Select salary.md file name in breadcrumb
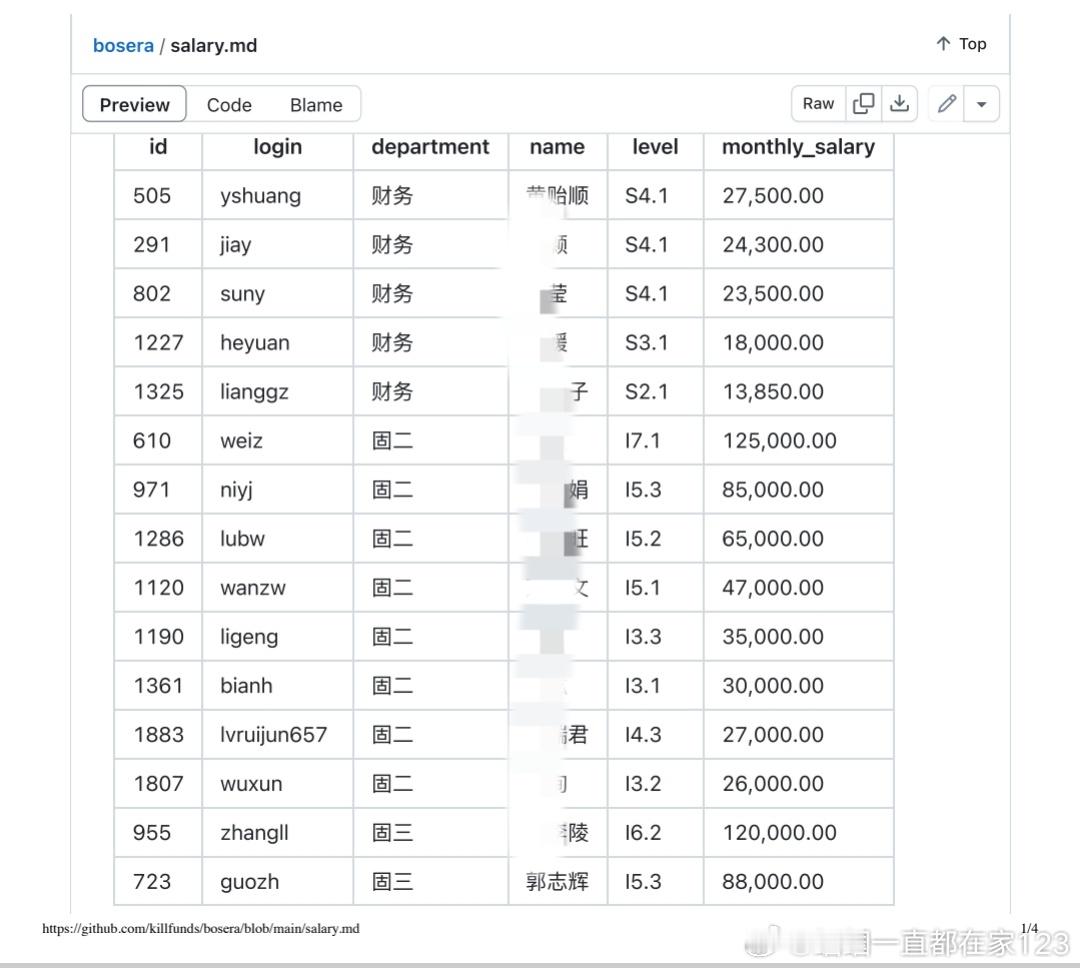The width and height of the screenshot is (1080, 968). [214, 45]
